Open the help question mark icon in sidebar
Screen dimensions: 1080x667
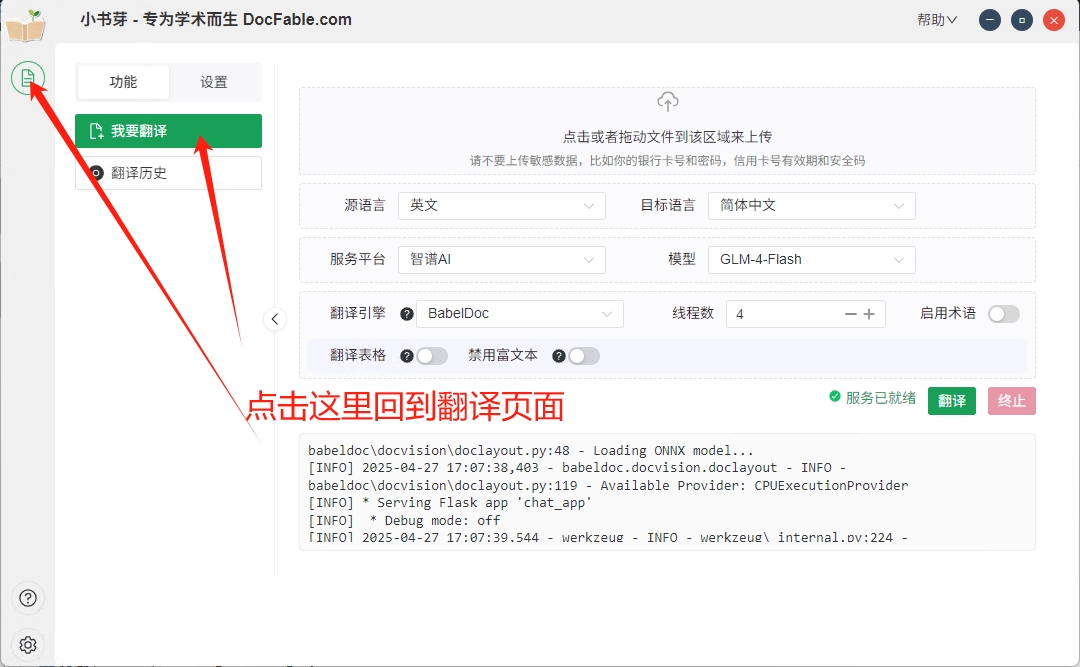coord(28,598)
